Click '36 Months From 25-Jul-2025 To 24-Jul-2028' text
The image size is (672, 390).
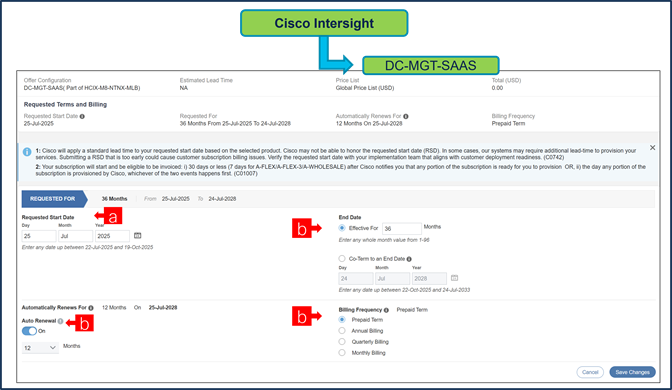[235, 124]
